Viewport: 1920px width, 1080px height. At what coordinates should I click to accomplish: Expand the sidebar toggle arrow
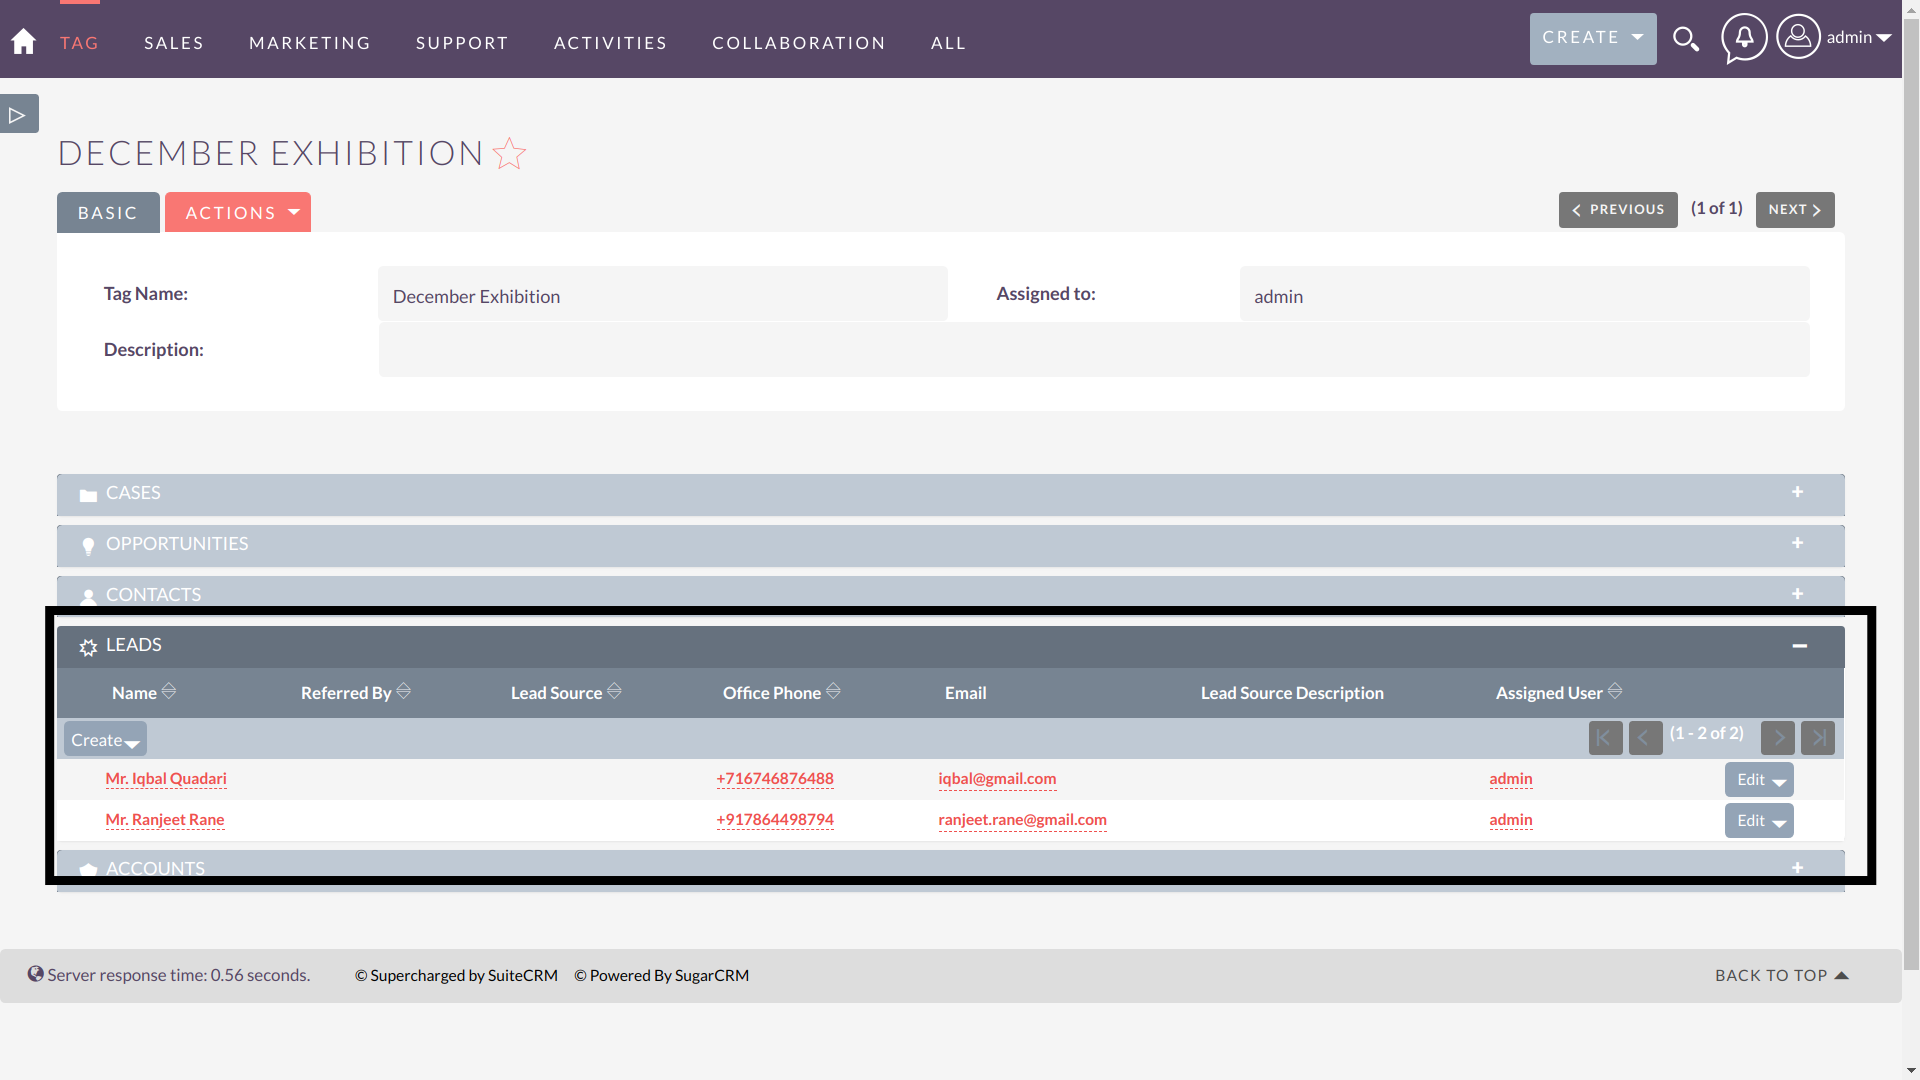coord(18,115)
